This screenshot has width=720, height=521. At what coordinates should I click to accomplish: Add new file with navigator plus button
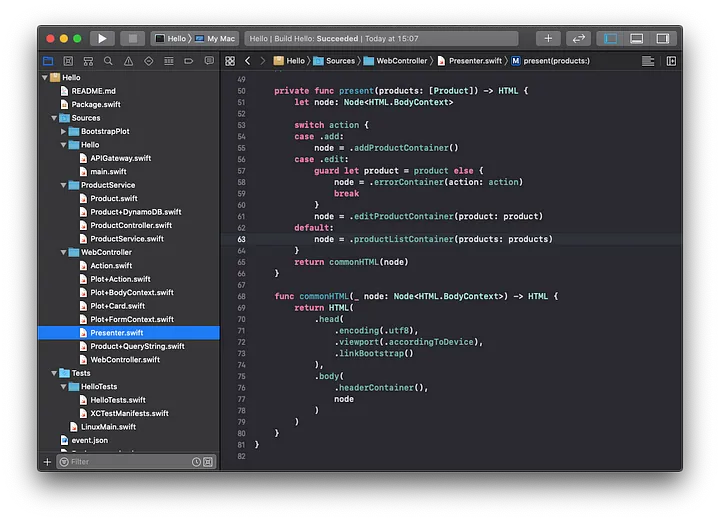click(47, 462)
